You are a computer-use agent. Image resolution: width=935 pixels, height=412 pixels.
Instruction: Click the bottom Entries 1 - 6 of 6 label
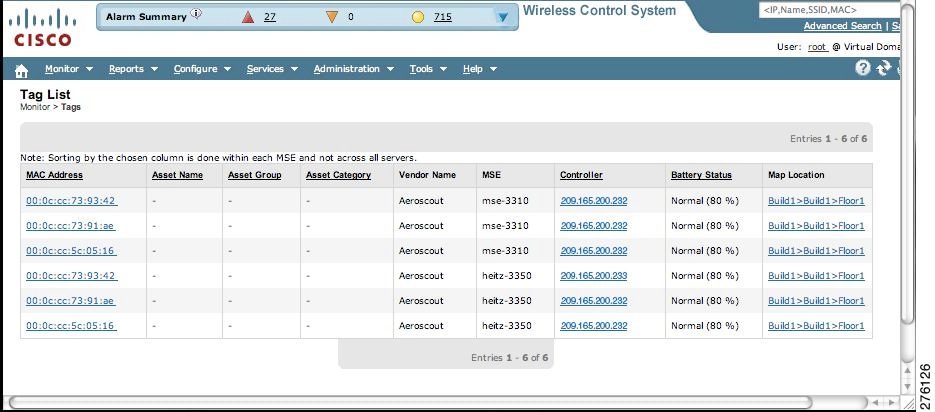[x=509, y=358]
